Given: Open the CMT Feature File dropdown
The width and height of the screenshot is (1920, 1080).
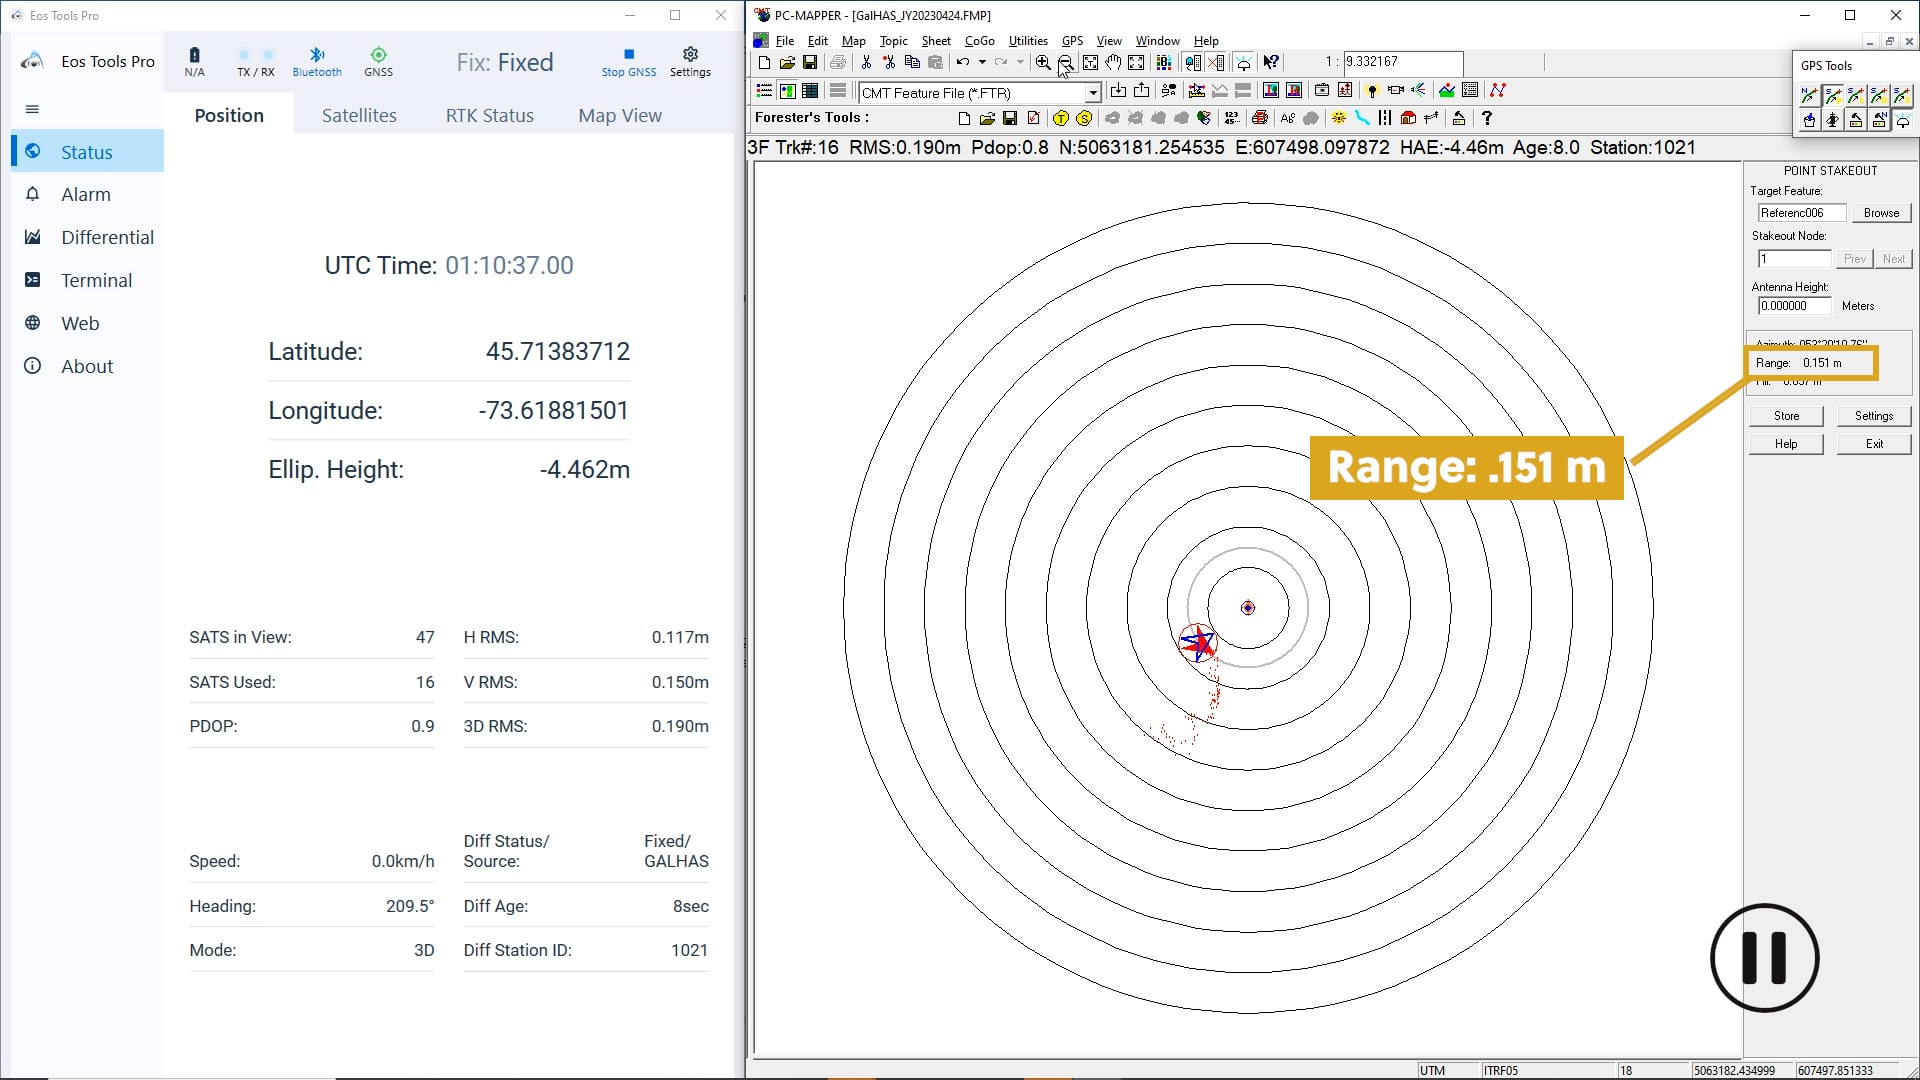Looking at the screenshot, I should [x=1093, y=92].
